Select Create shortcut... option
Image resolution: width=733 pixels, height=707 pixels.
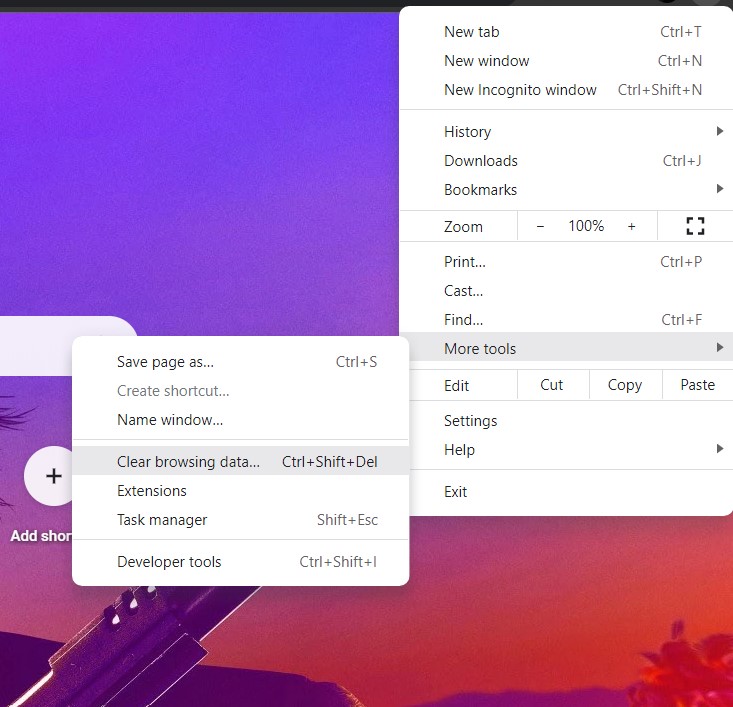[241, 391]
